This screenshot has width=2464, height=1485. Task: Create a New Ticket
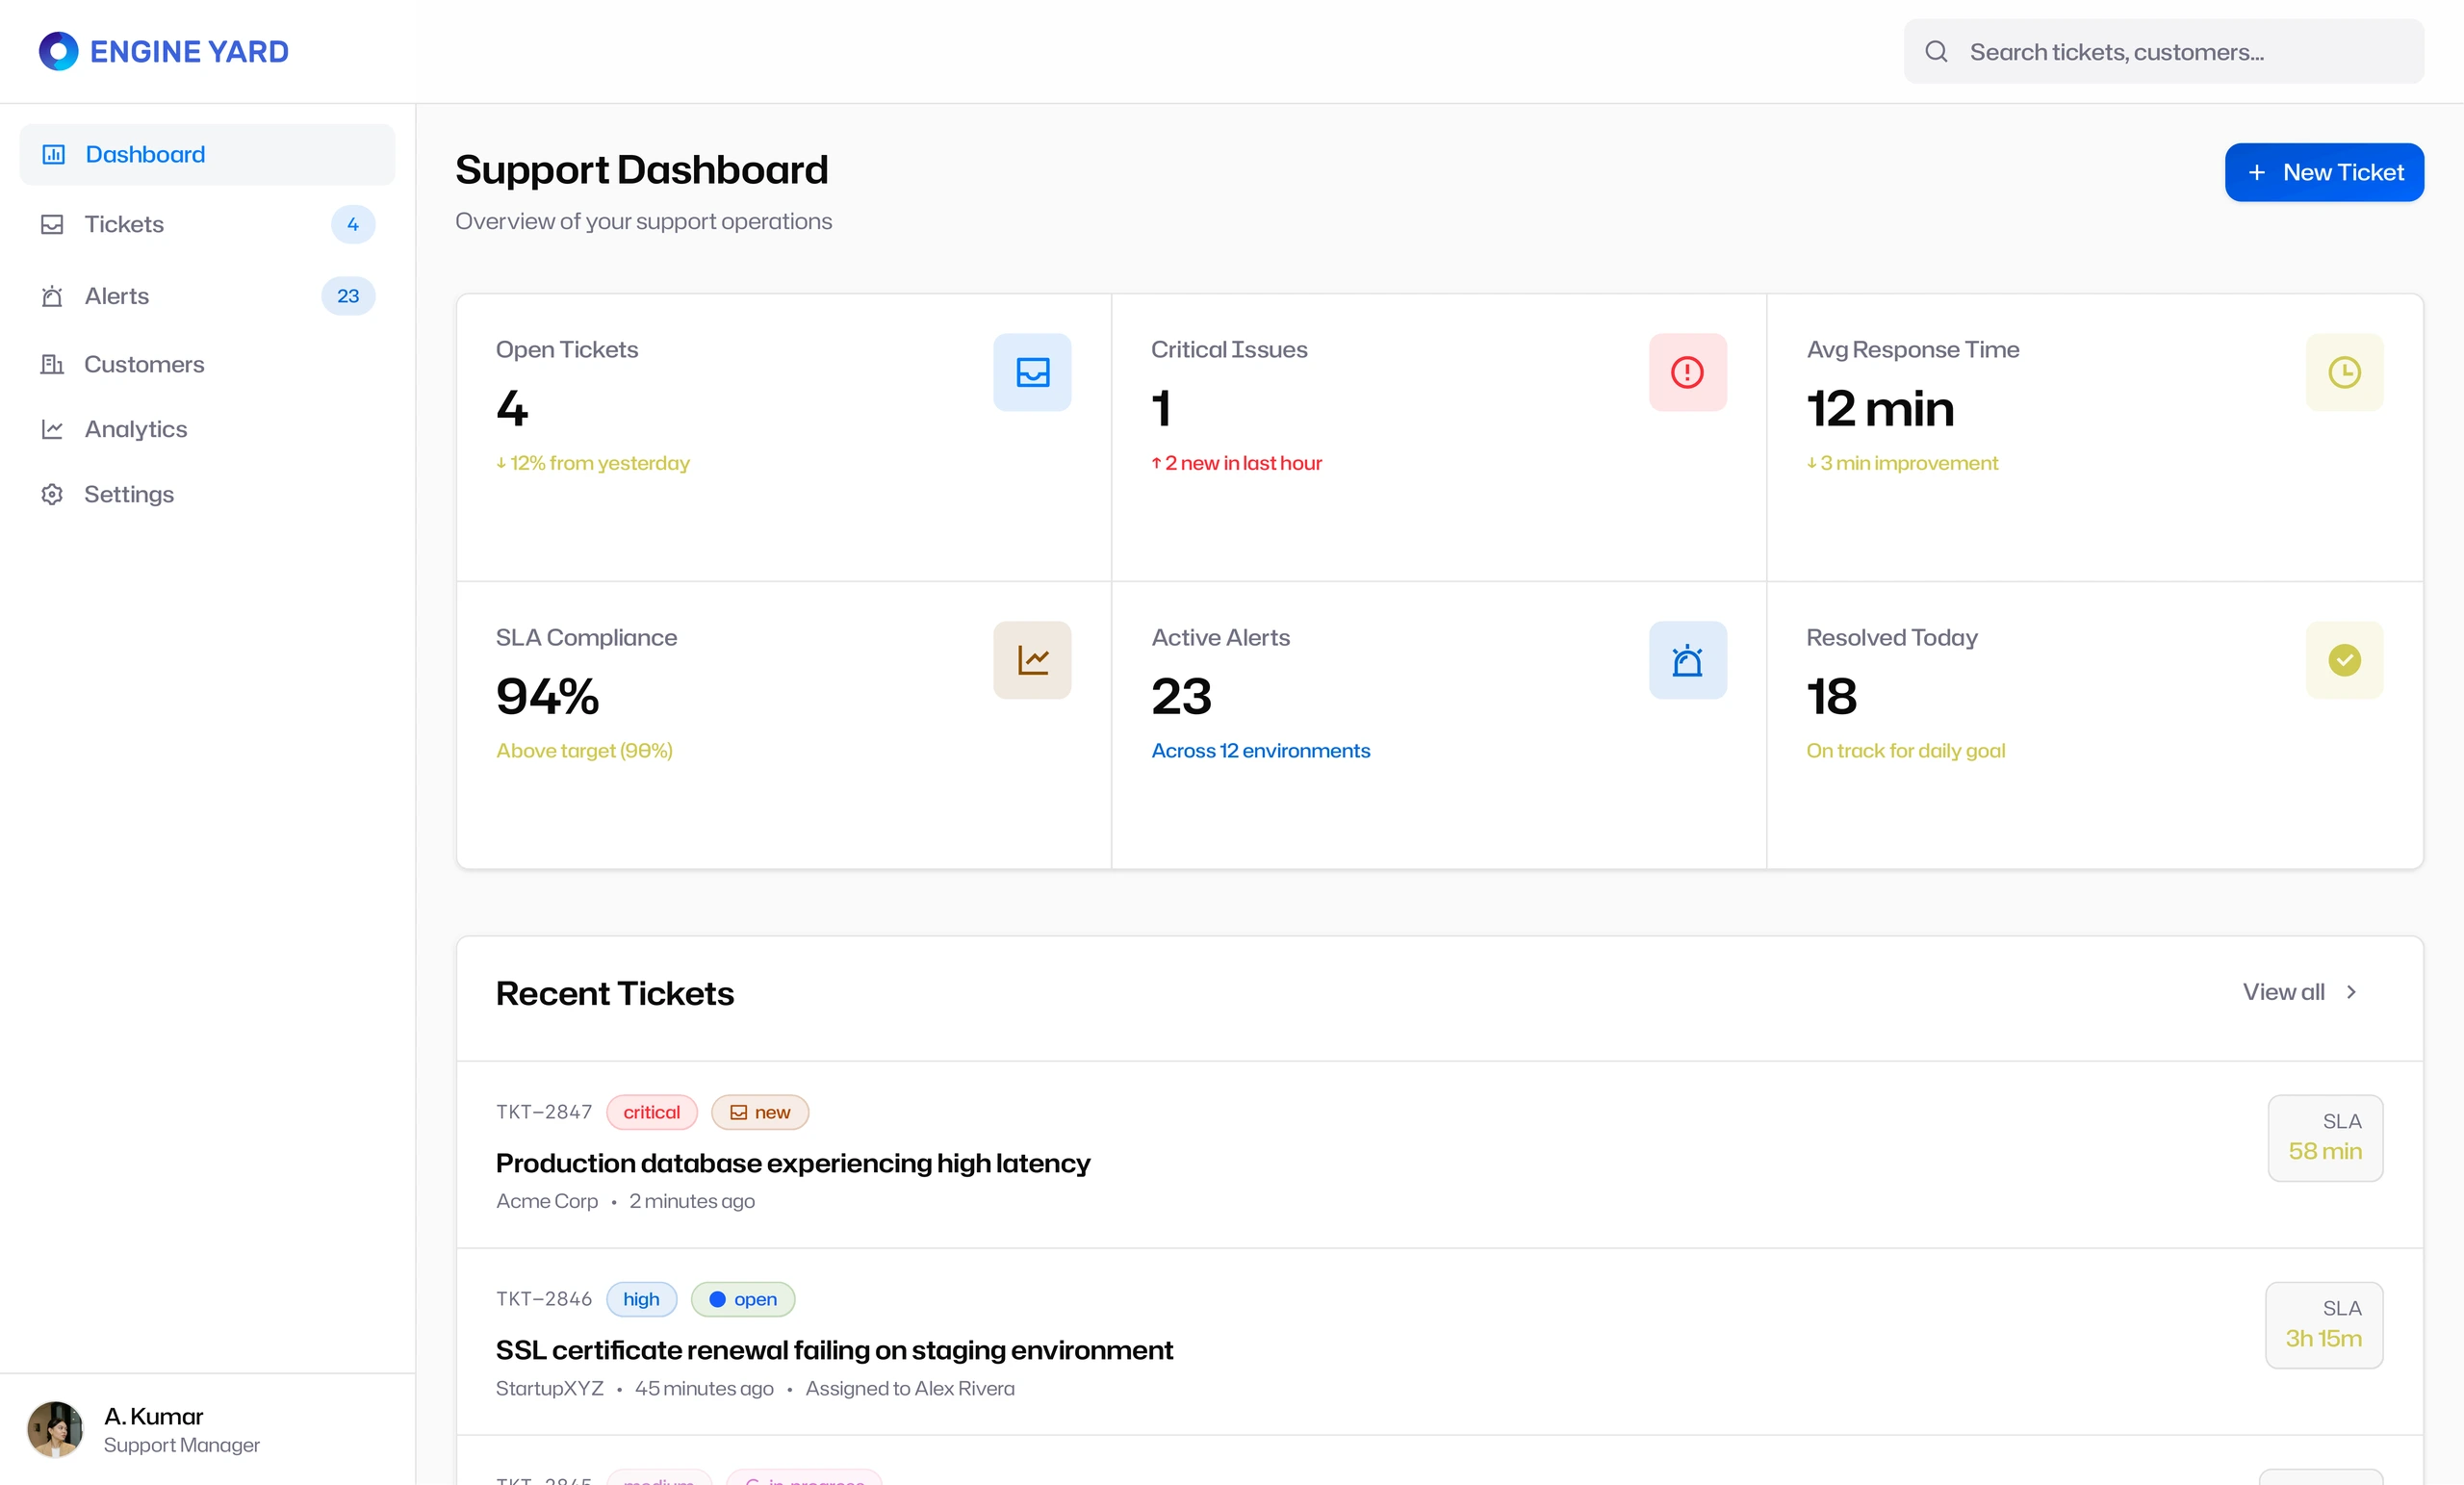coord(2323,172)
